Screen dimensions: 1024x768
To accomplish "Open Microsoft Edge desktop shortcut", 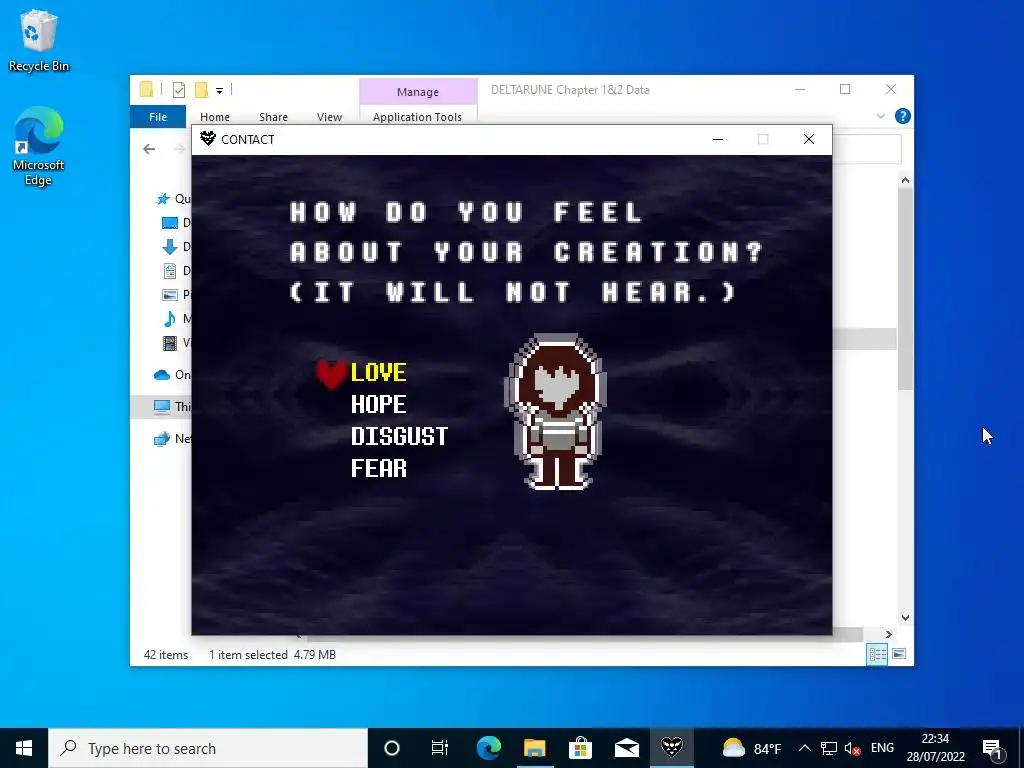I will 39,146.
